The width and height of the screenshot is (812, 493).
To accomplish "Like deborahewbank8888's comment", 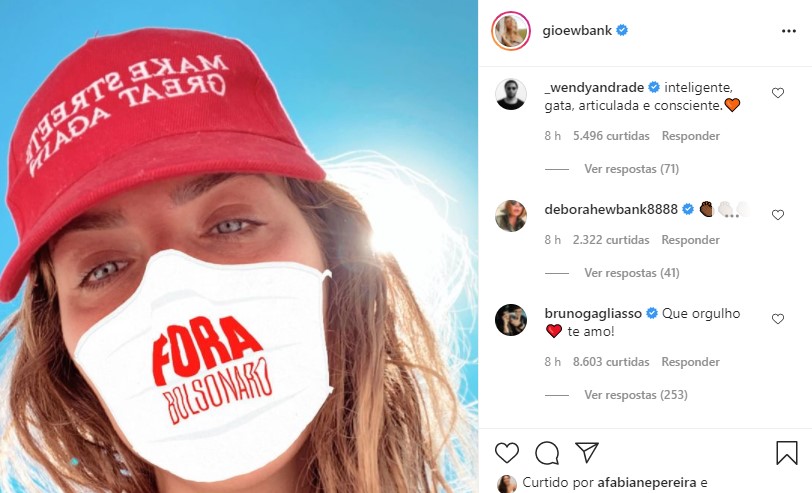I will coord(777,214).
